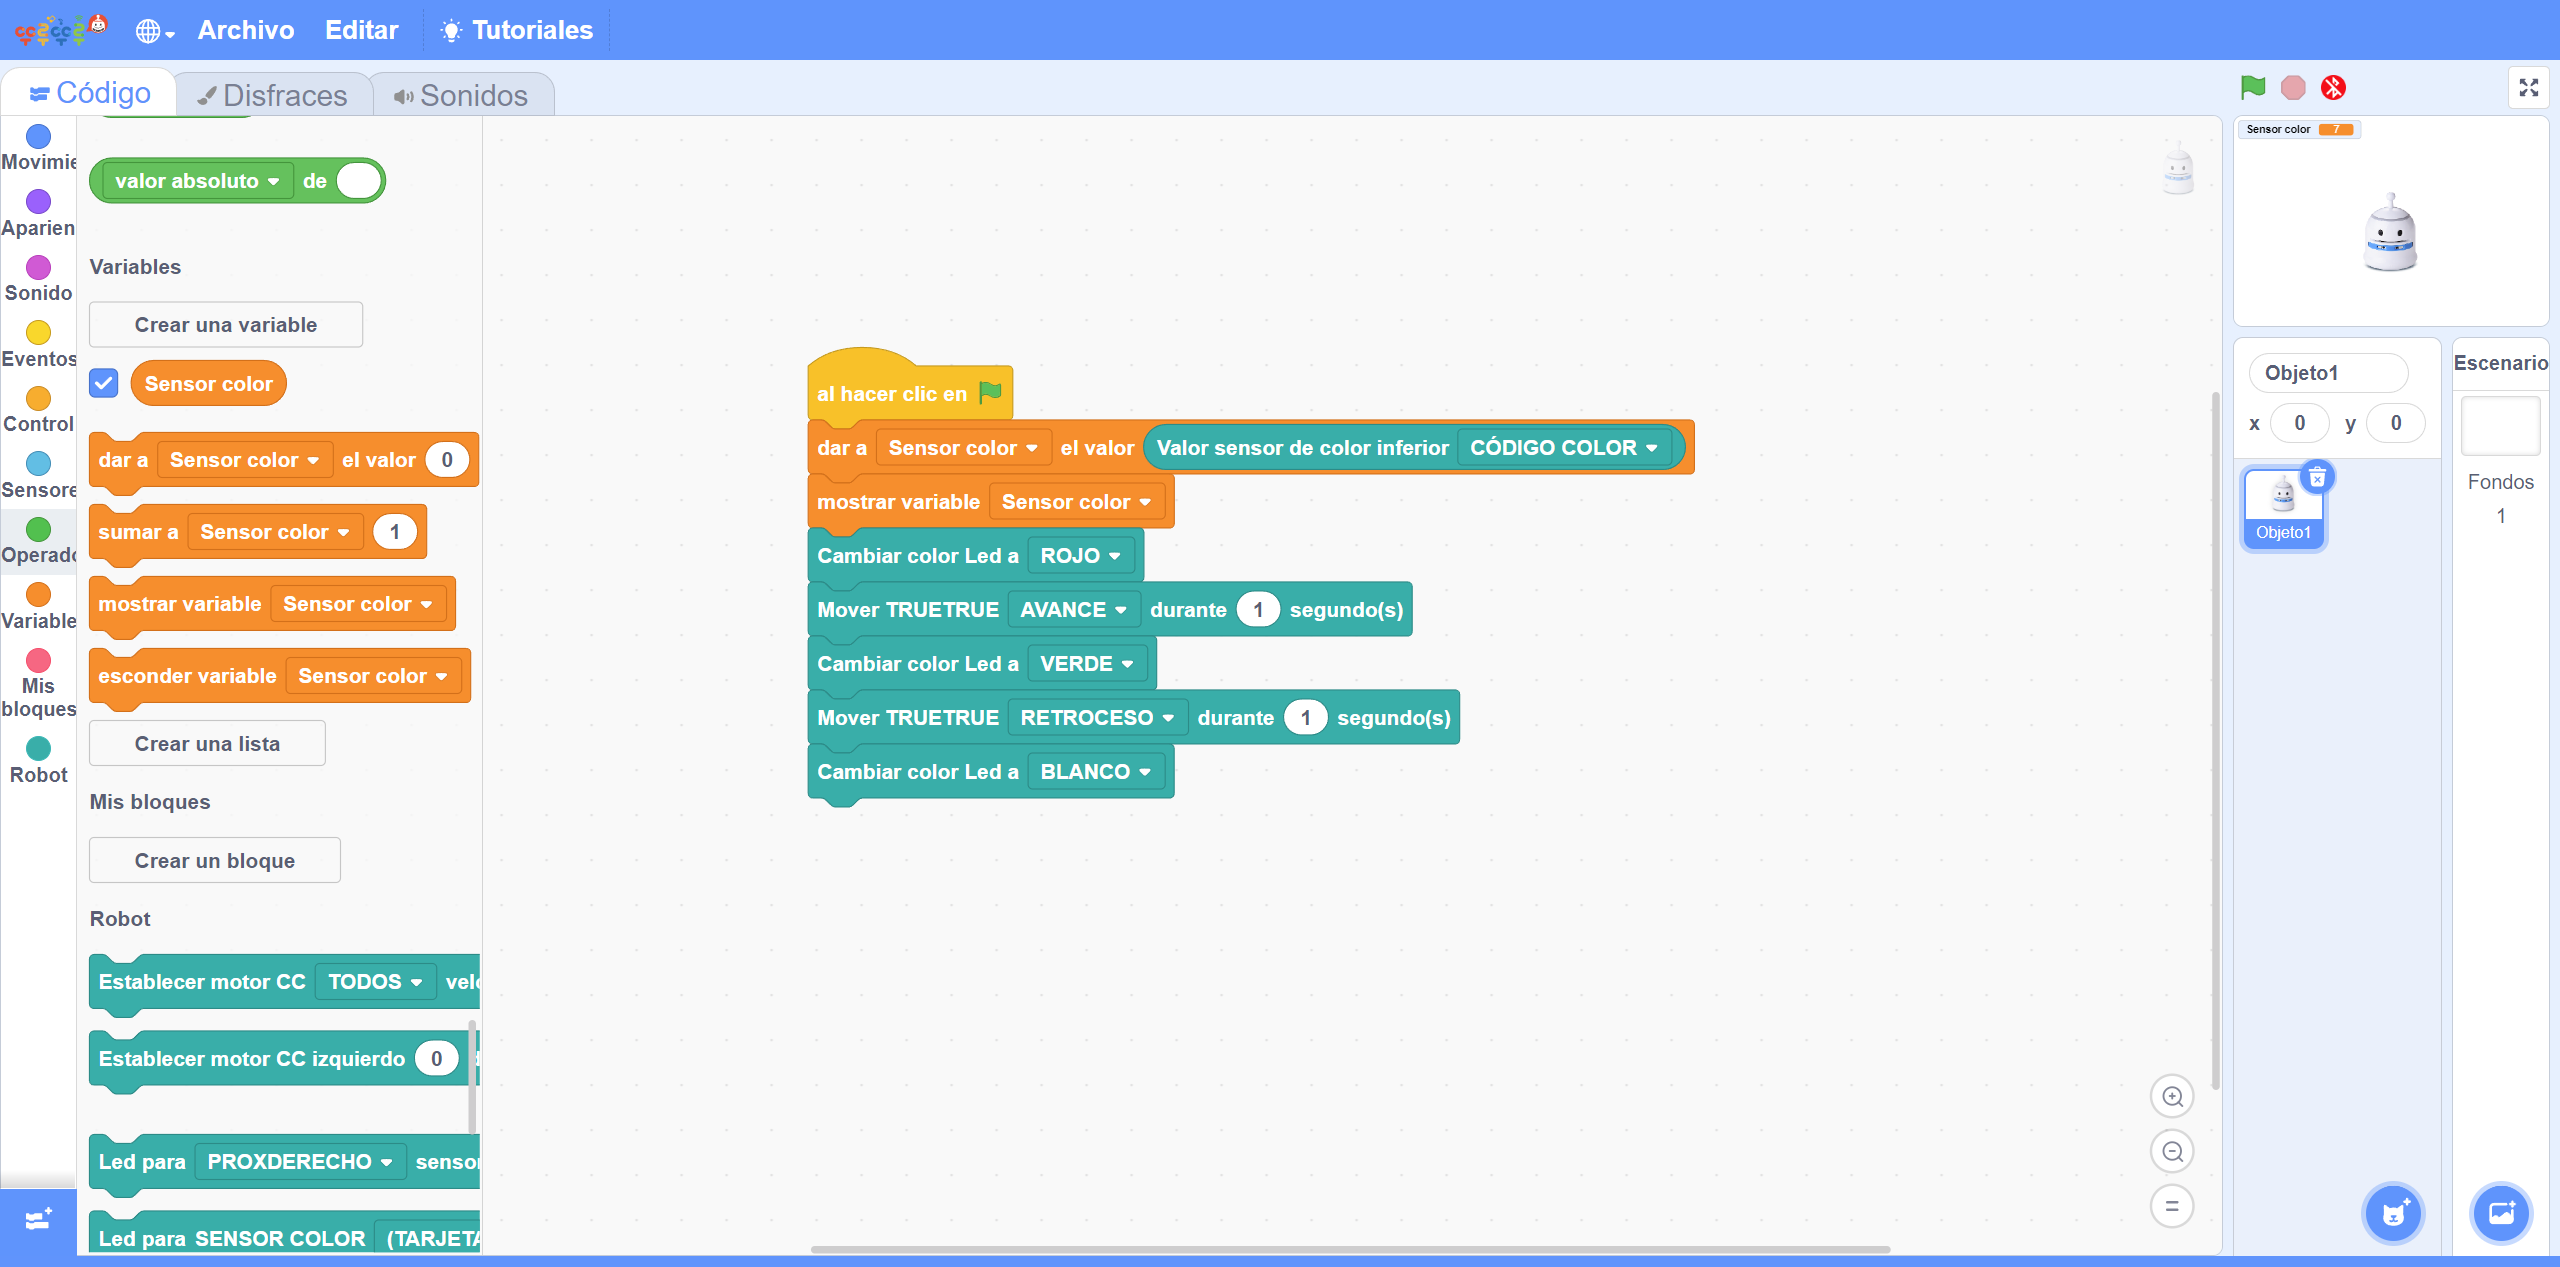The height and width of the screenshot is (1267, 2560).
Task: Click the green flag run button
Action: pos(2252,88)
